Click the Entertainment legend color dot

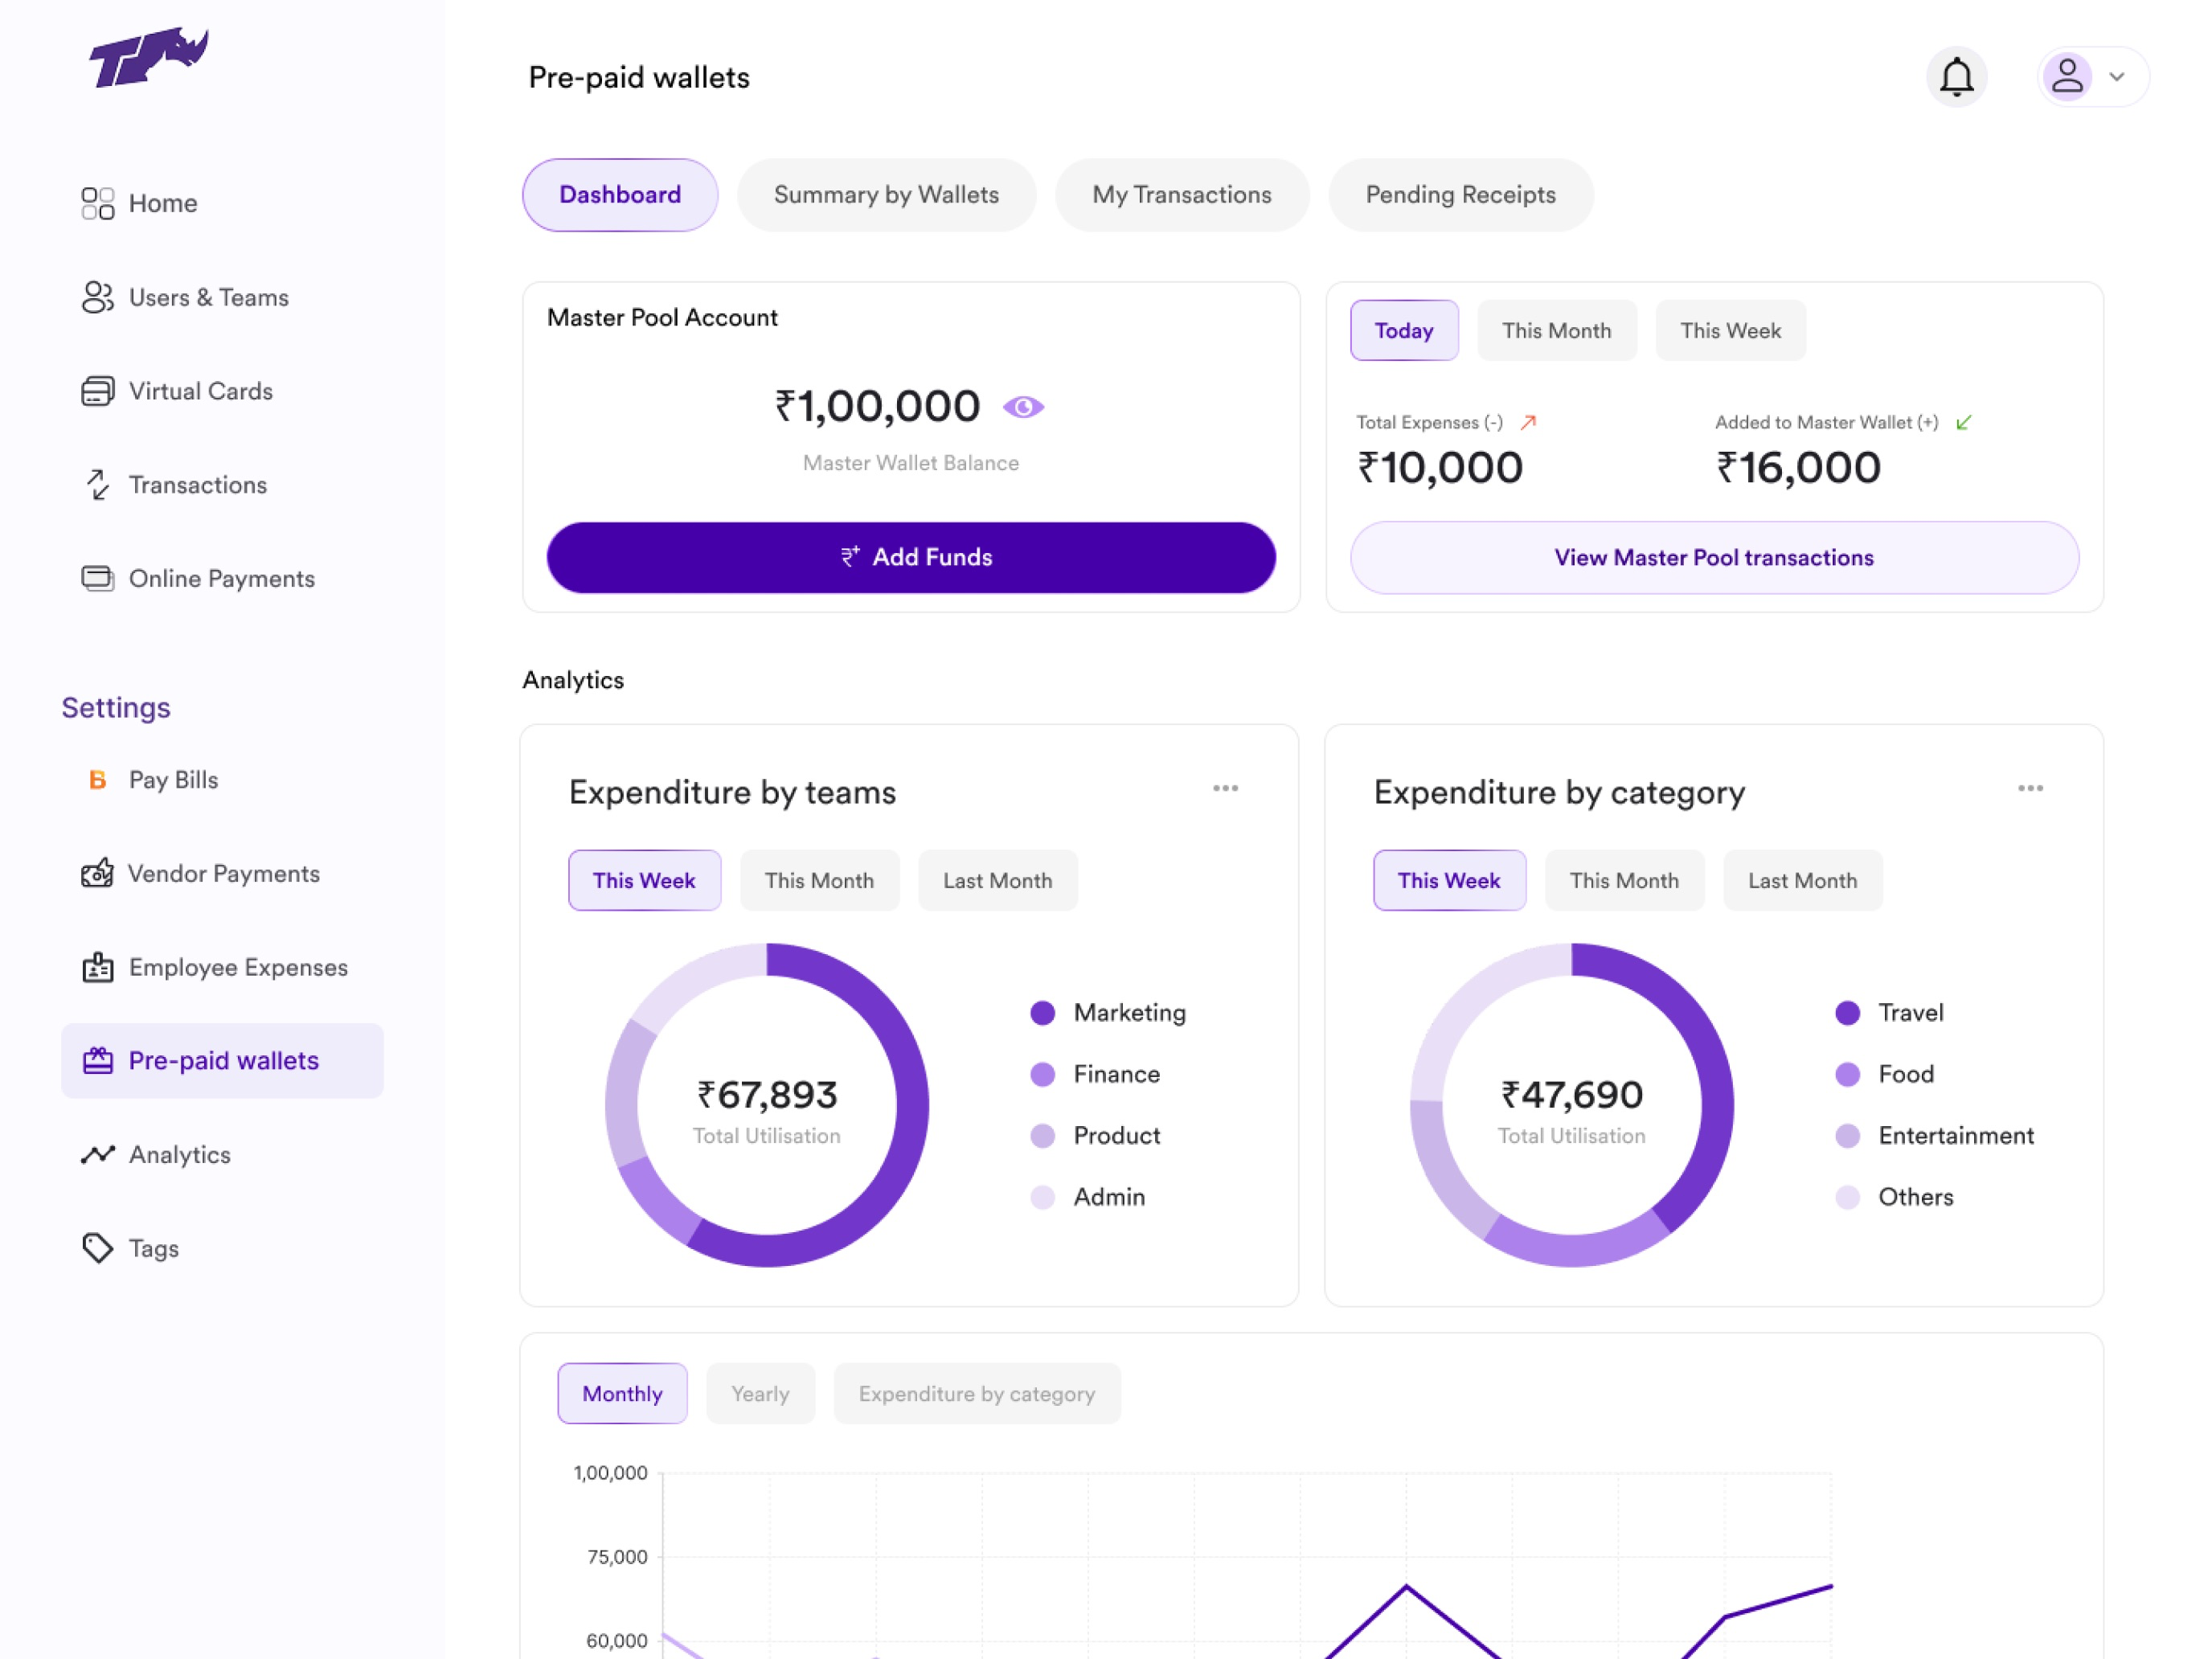[x=1847, y=1135]
